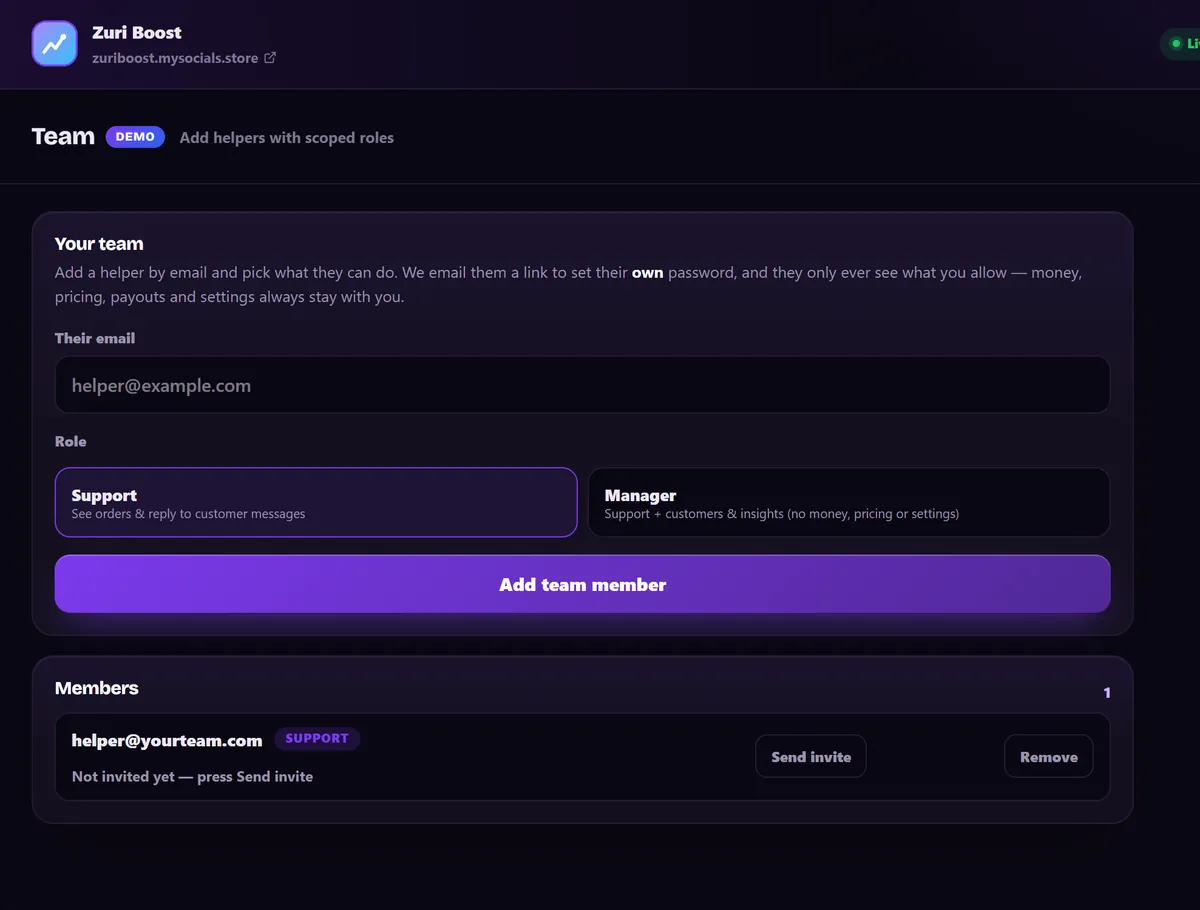Click the DEMO badge next to Team
Viewport: 1200px width, 910px height.
[135, 137]
